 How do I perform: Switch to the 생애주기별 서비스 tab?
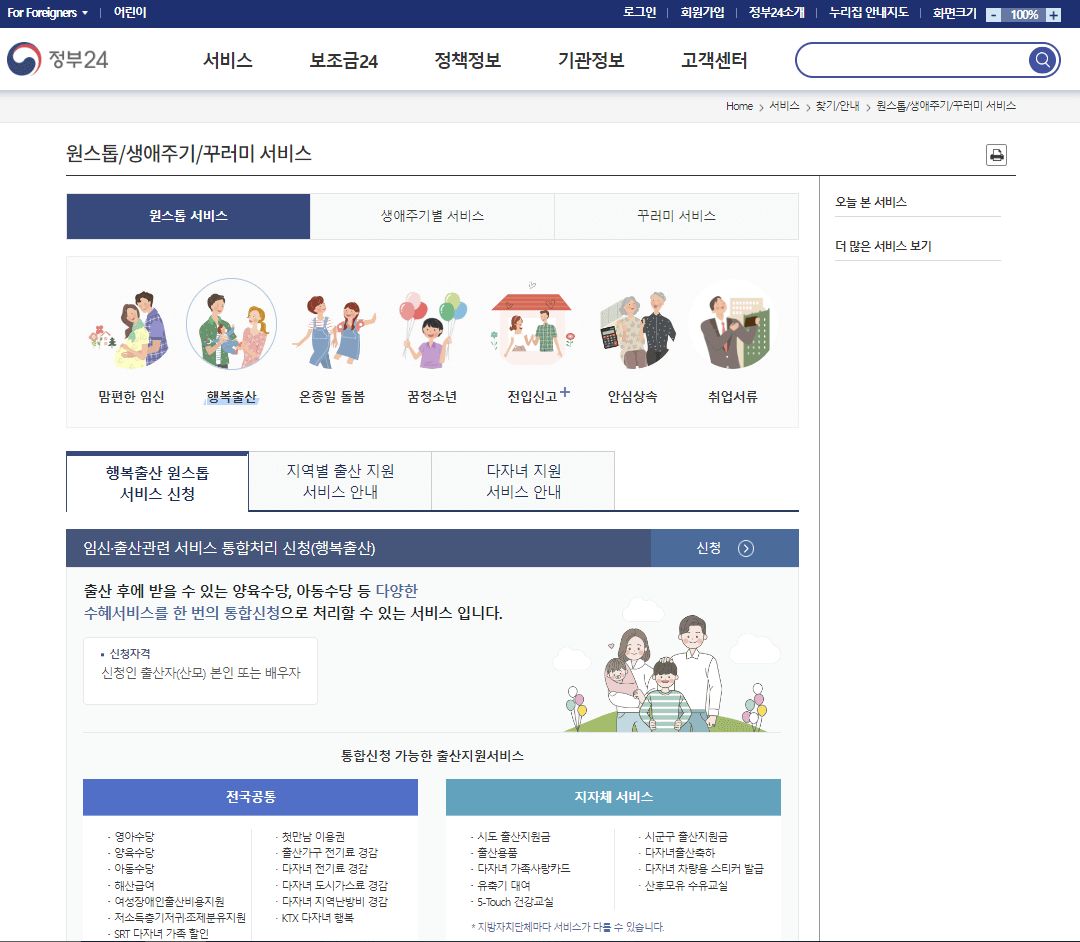[x=432, y=216]
